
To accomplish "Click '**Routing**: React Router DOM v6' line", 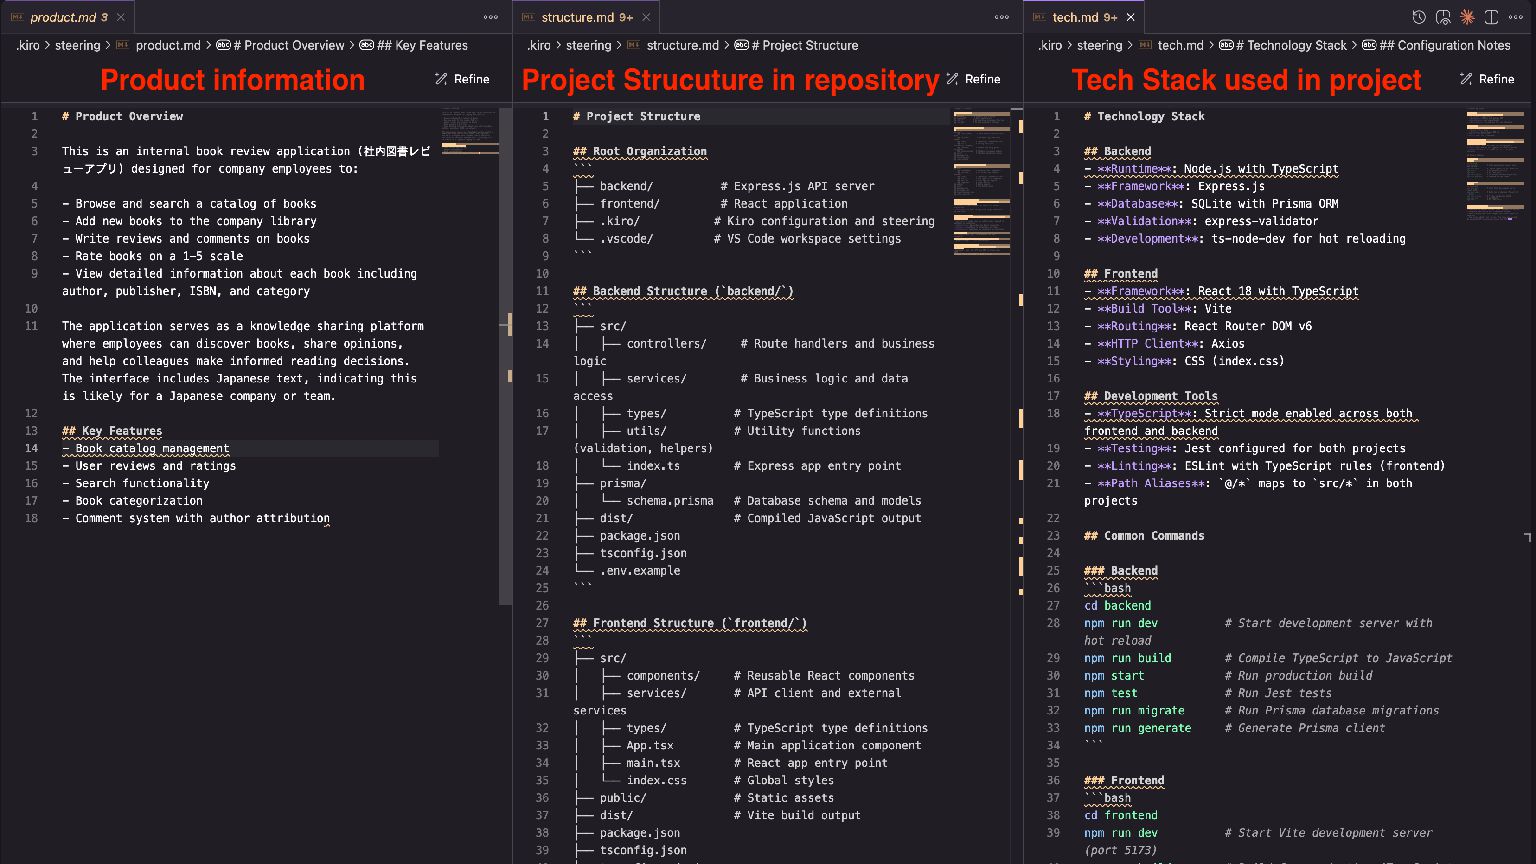I will (x=1198, y=326).
